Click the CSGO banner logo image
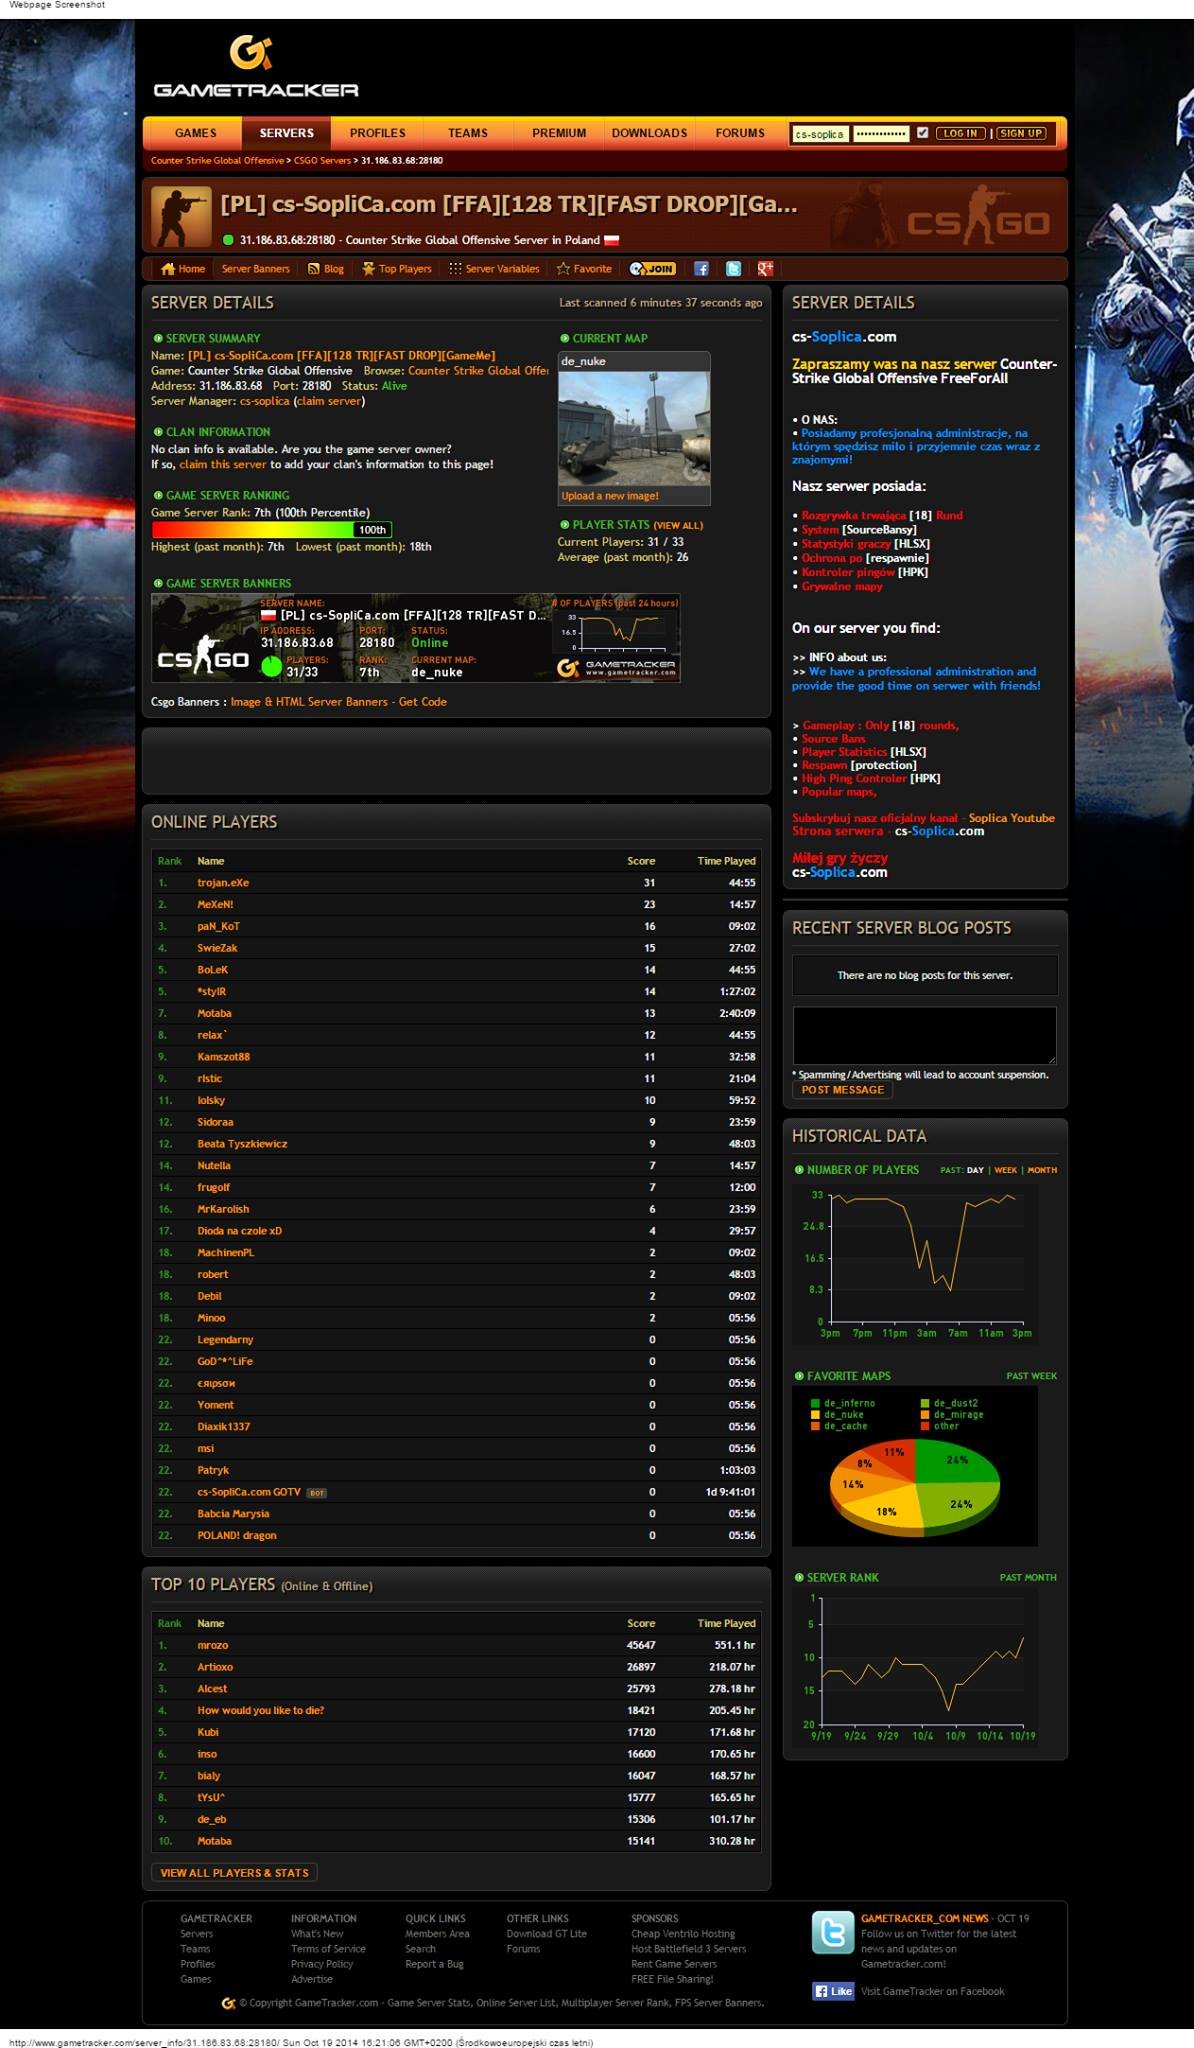The height and width of the screenshot is (2048, 1194). click(x=203, y=657)
